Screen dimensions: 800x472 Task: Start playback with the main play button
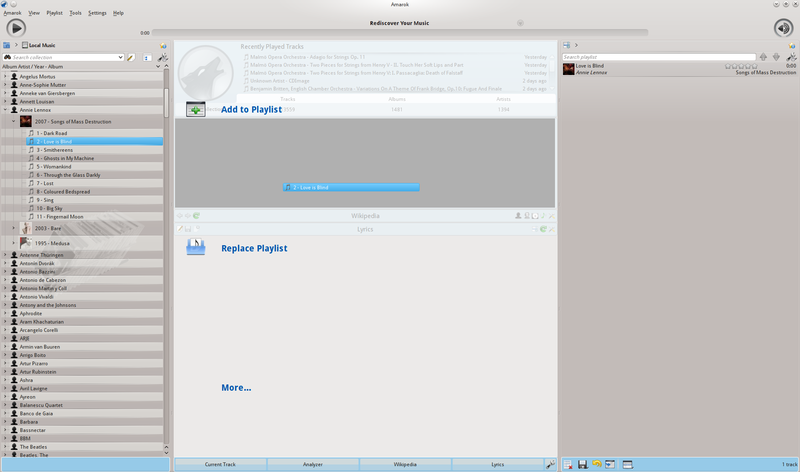pos(16,28)
